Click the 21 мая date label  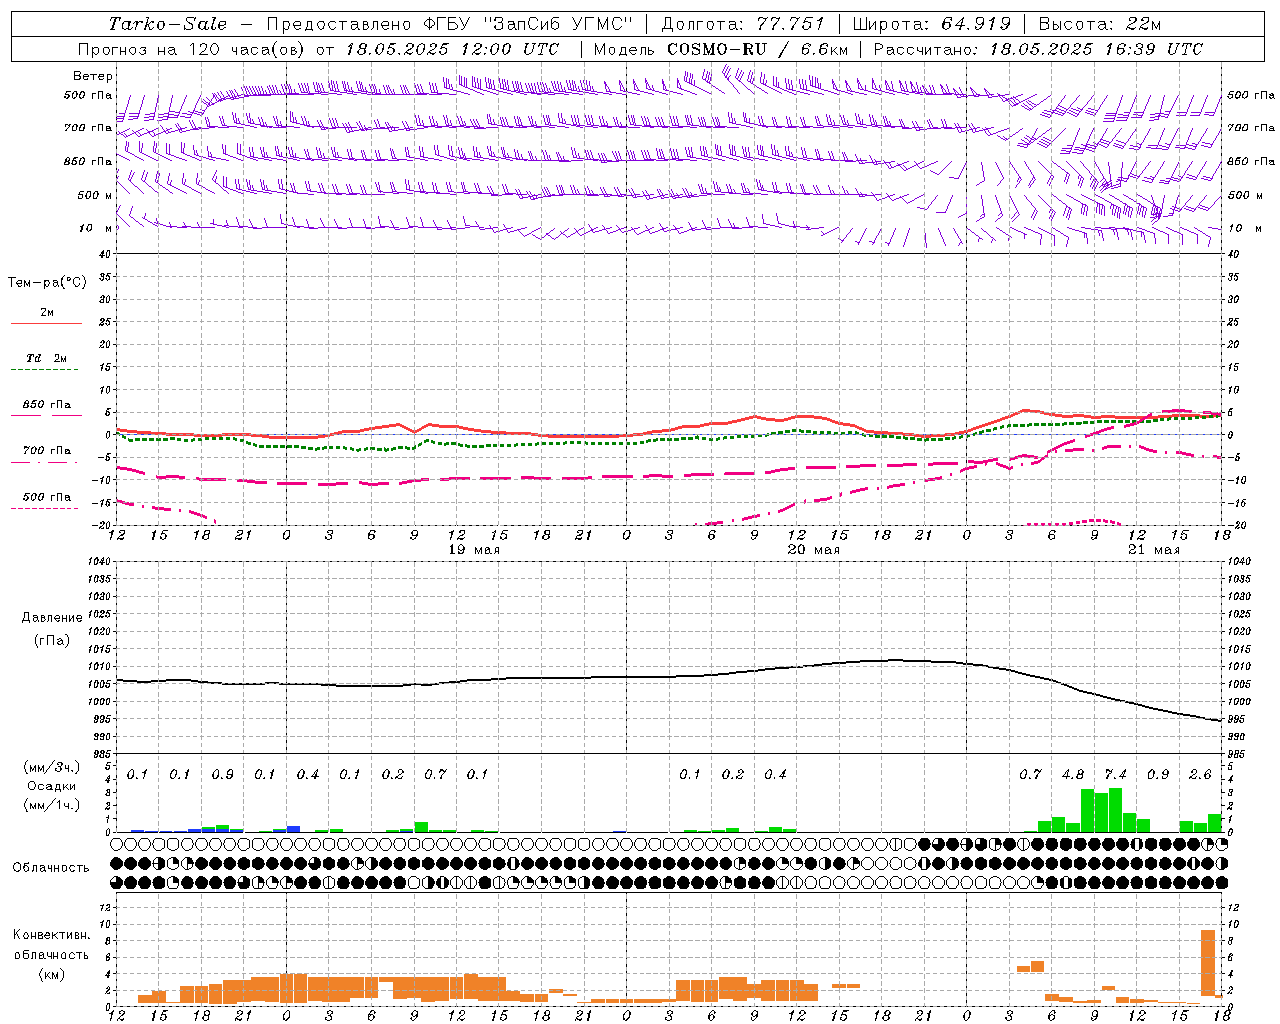(x=1154, y=550)
